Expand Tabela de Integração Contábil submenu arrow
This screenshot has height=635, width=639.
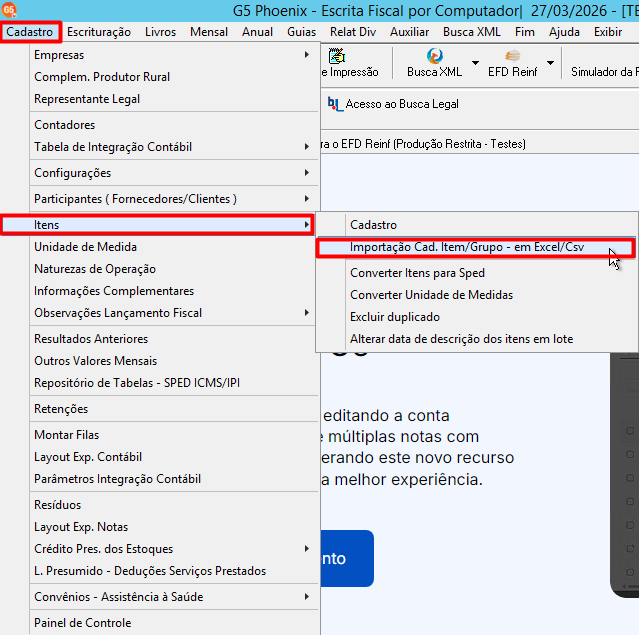click(x=306, y=147)
